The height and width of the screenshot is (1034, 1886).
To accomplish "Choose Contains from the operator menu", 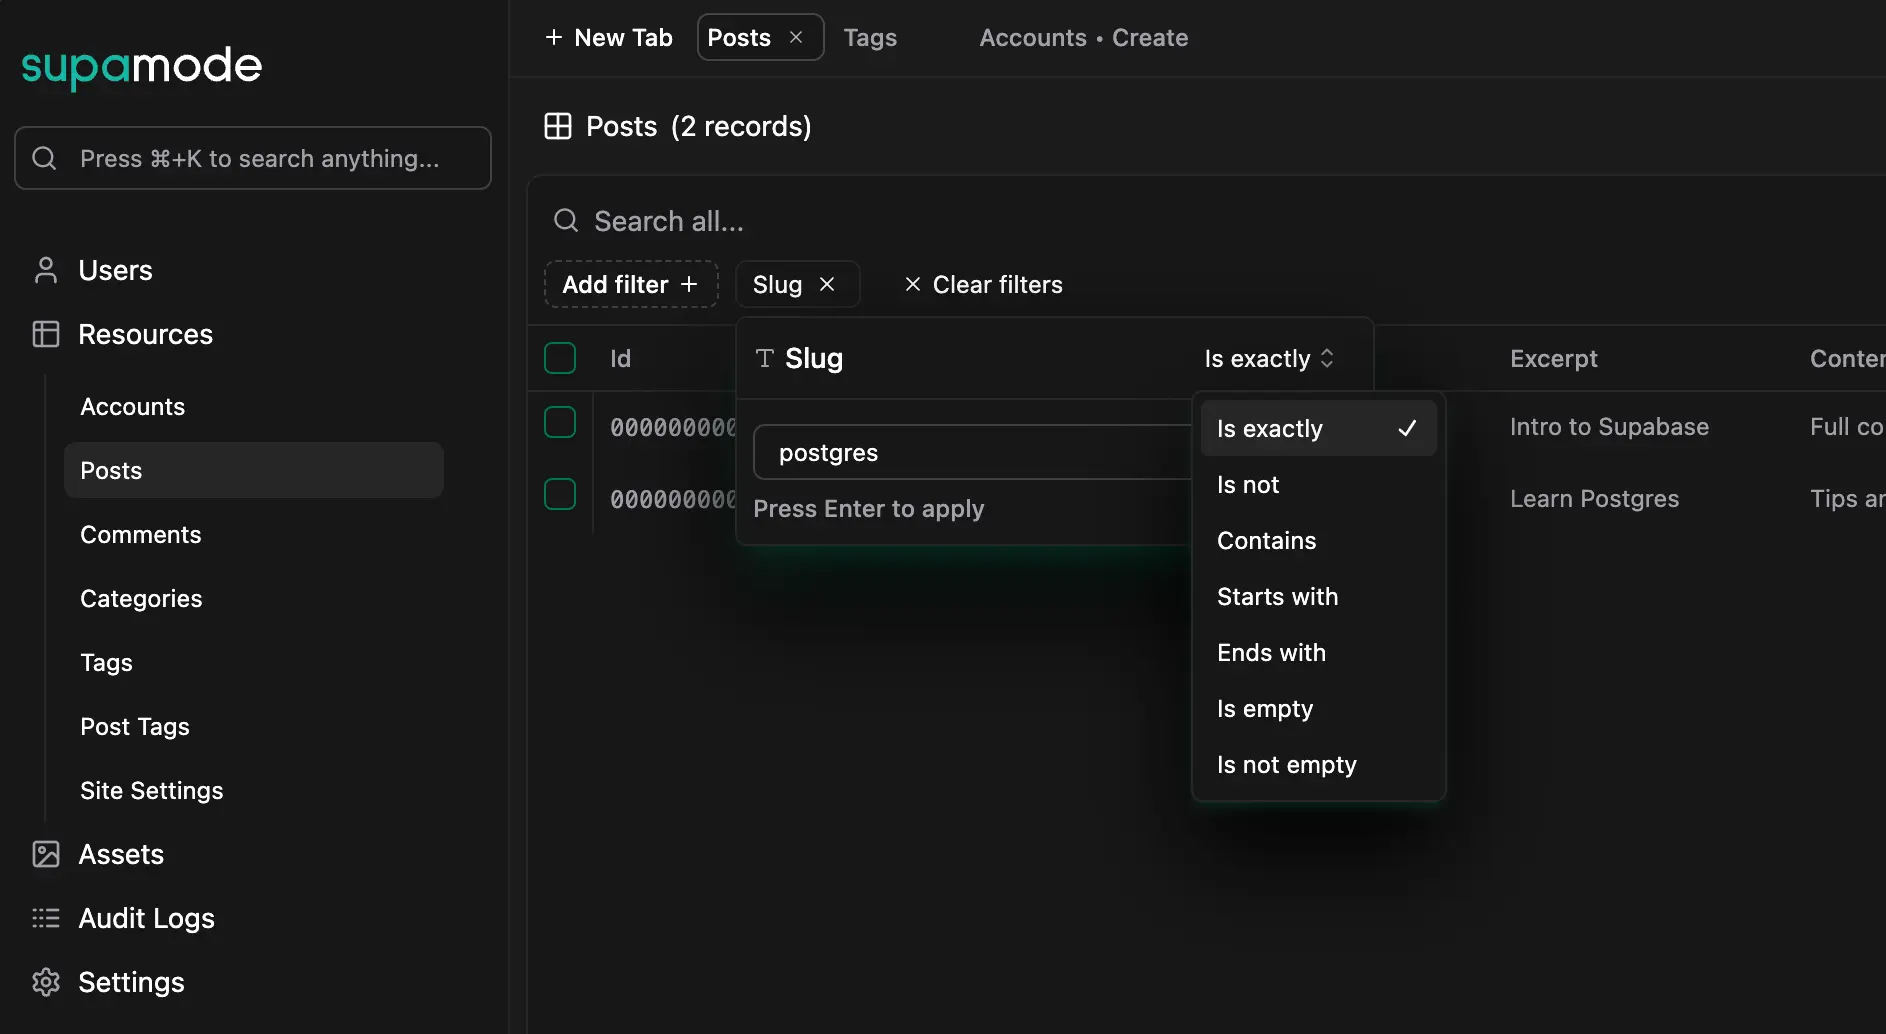I will click(x=1266, y=540).
